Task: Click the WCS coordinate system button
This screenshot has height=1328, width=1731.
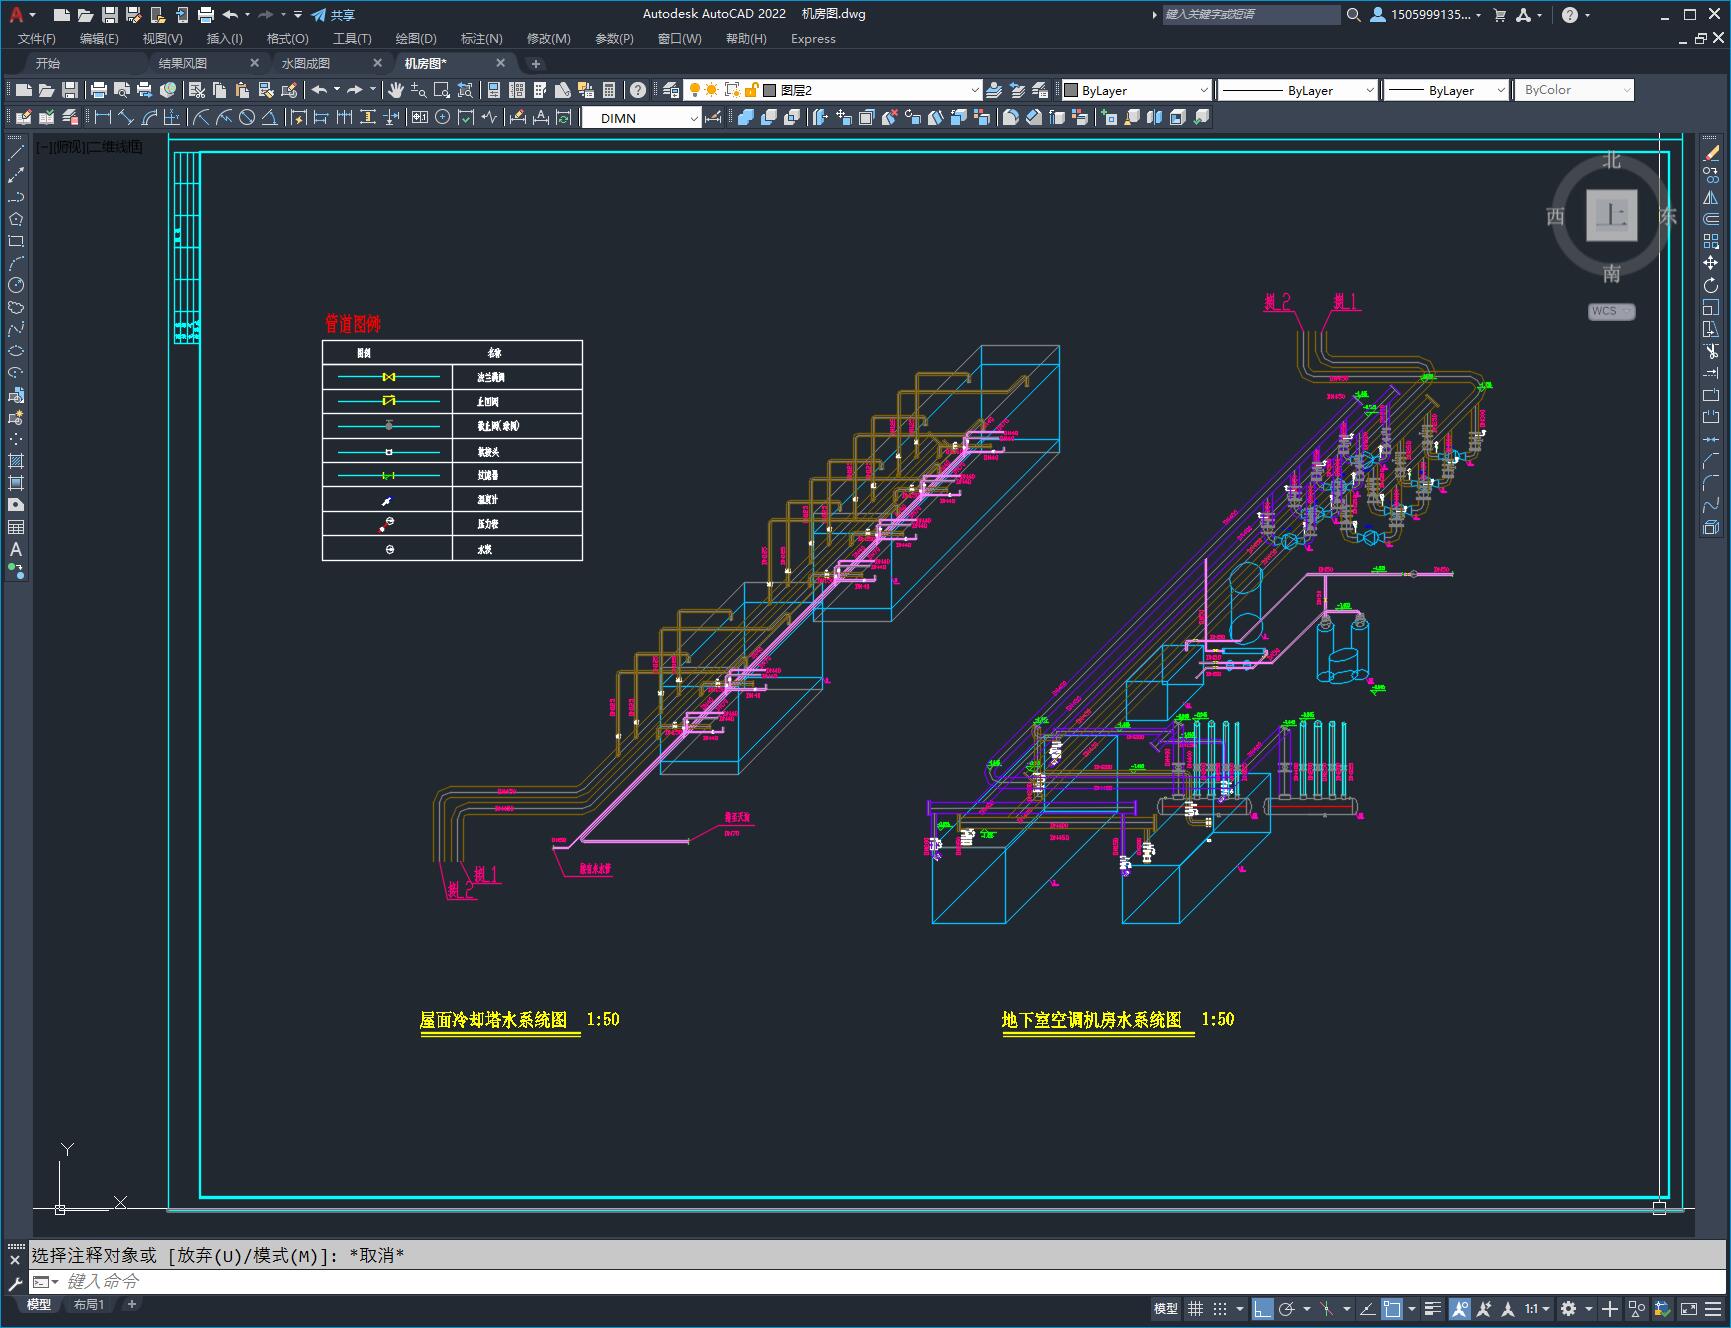Action: (x=1611, y=311)
